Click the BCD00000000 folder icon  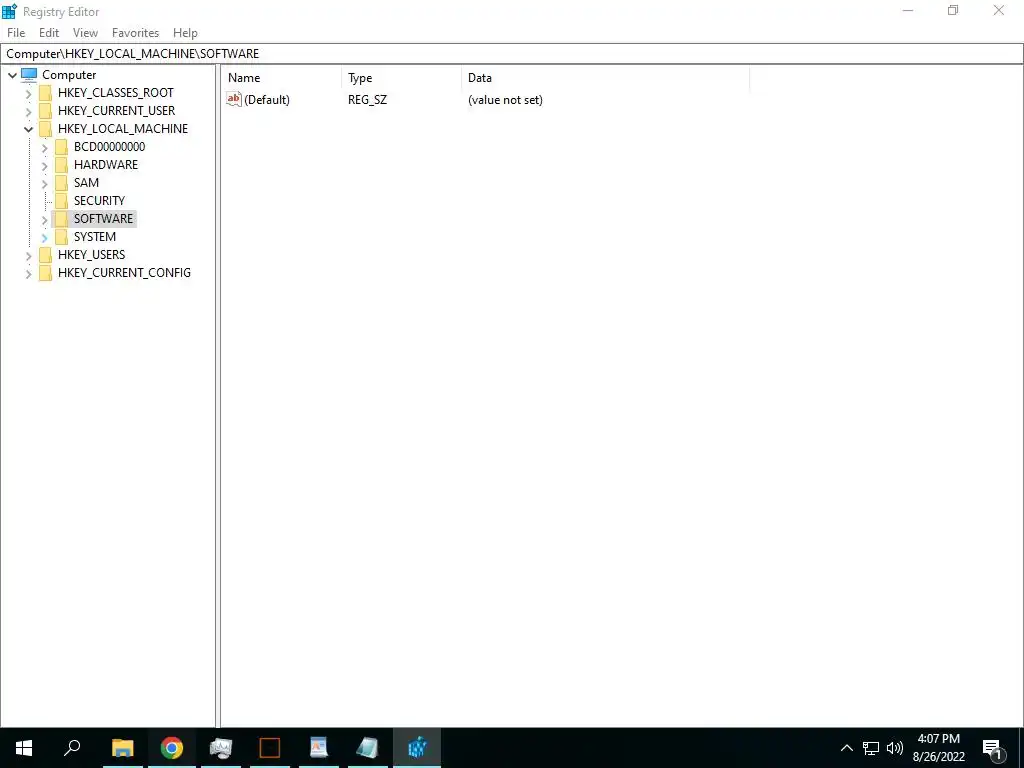[61, 147]
